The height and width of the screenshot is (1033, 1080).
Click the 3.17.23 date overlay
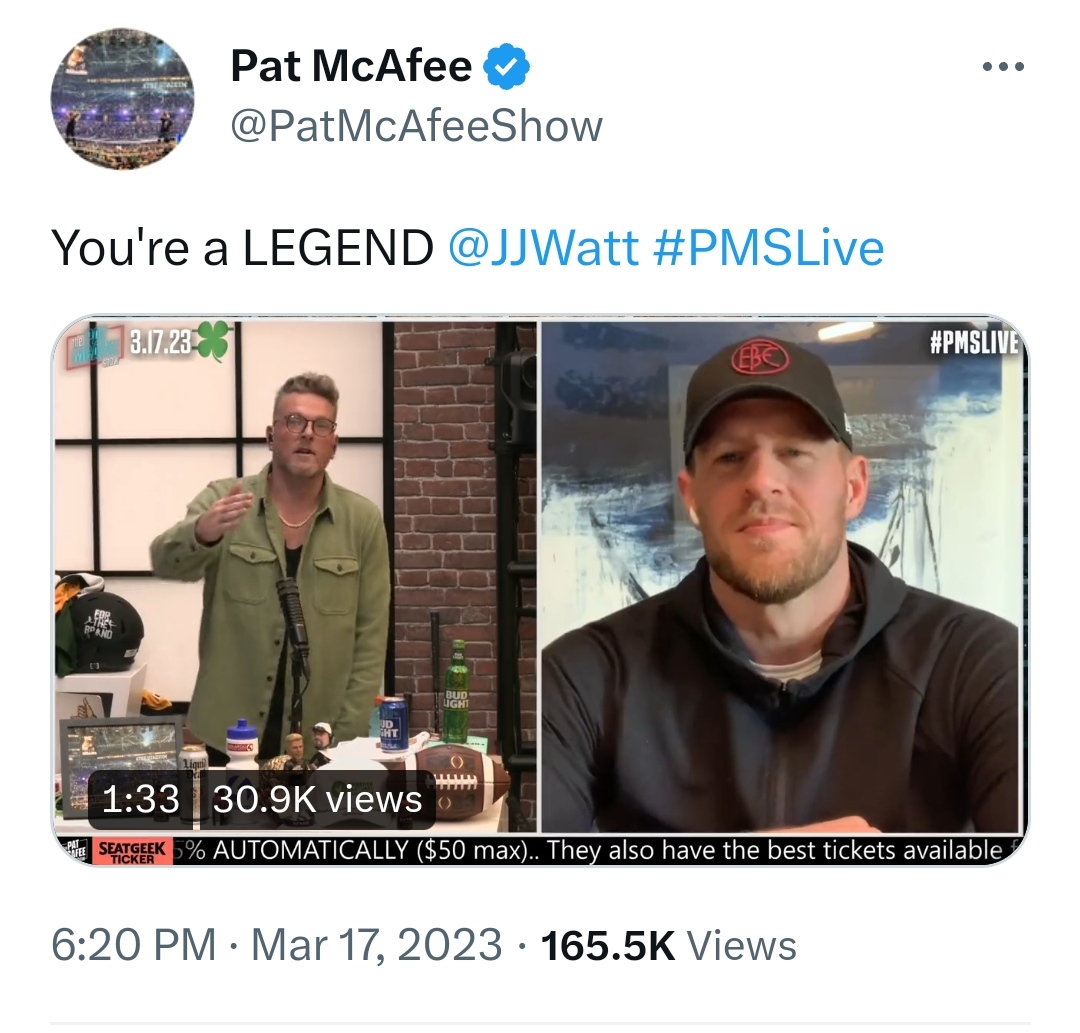[x=160, y=342]
